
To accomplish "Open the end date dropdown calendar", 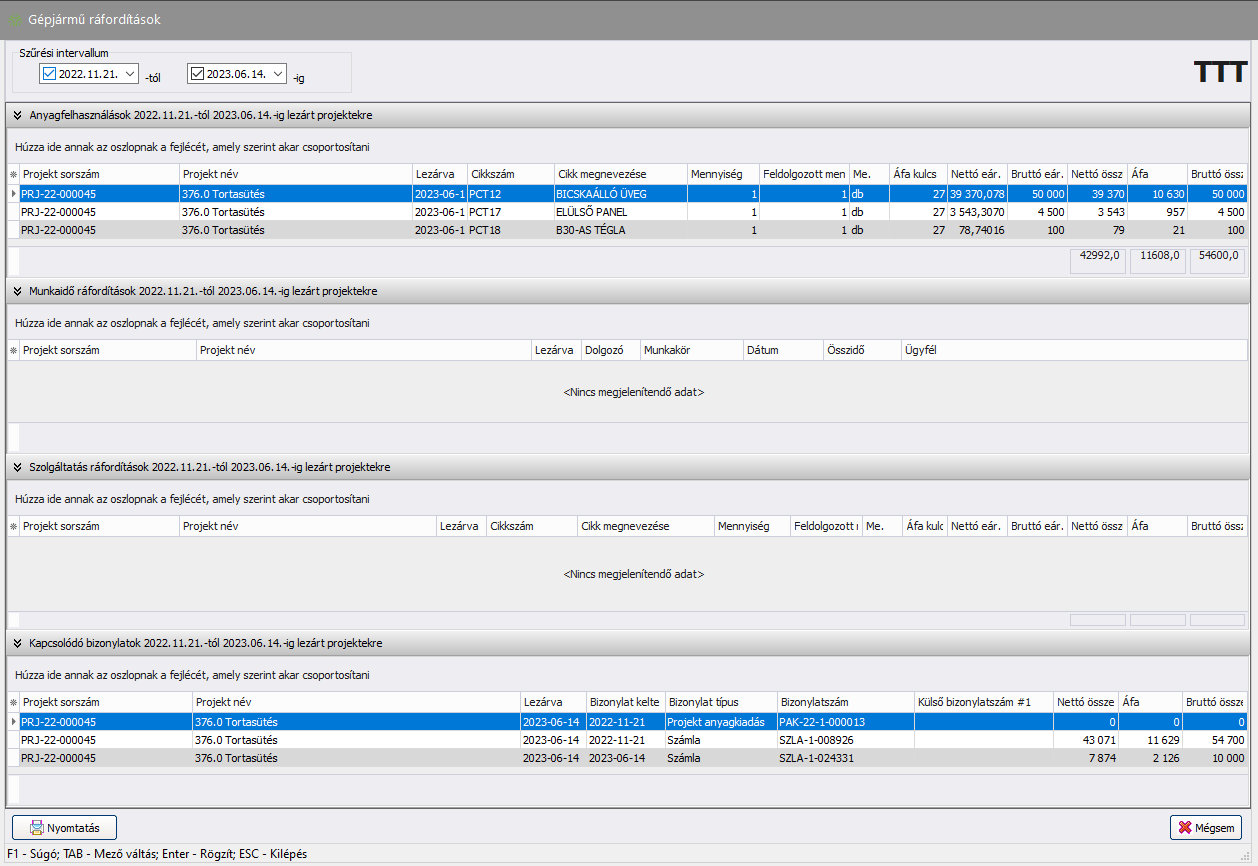I will click(x=278, y=74).
